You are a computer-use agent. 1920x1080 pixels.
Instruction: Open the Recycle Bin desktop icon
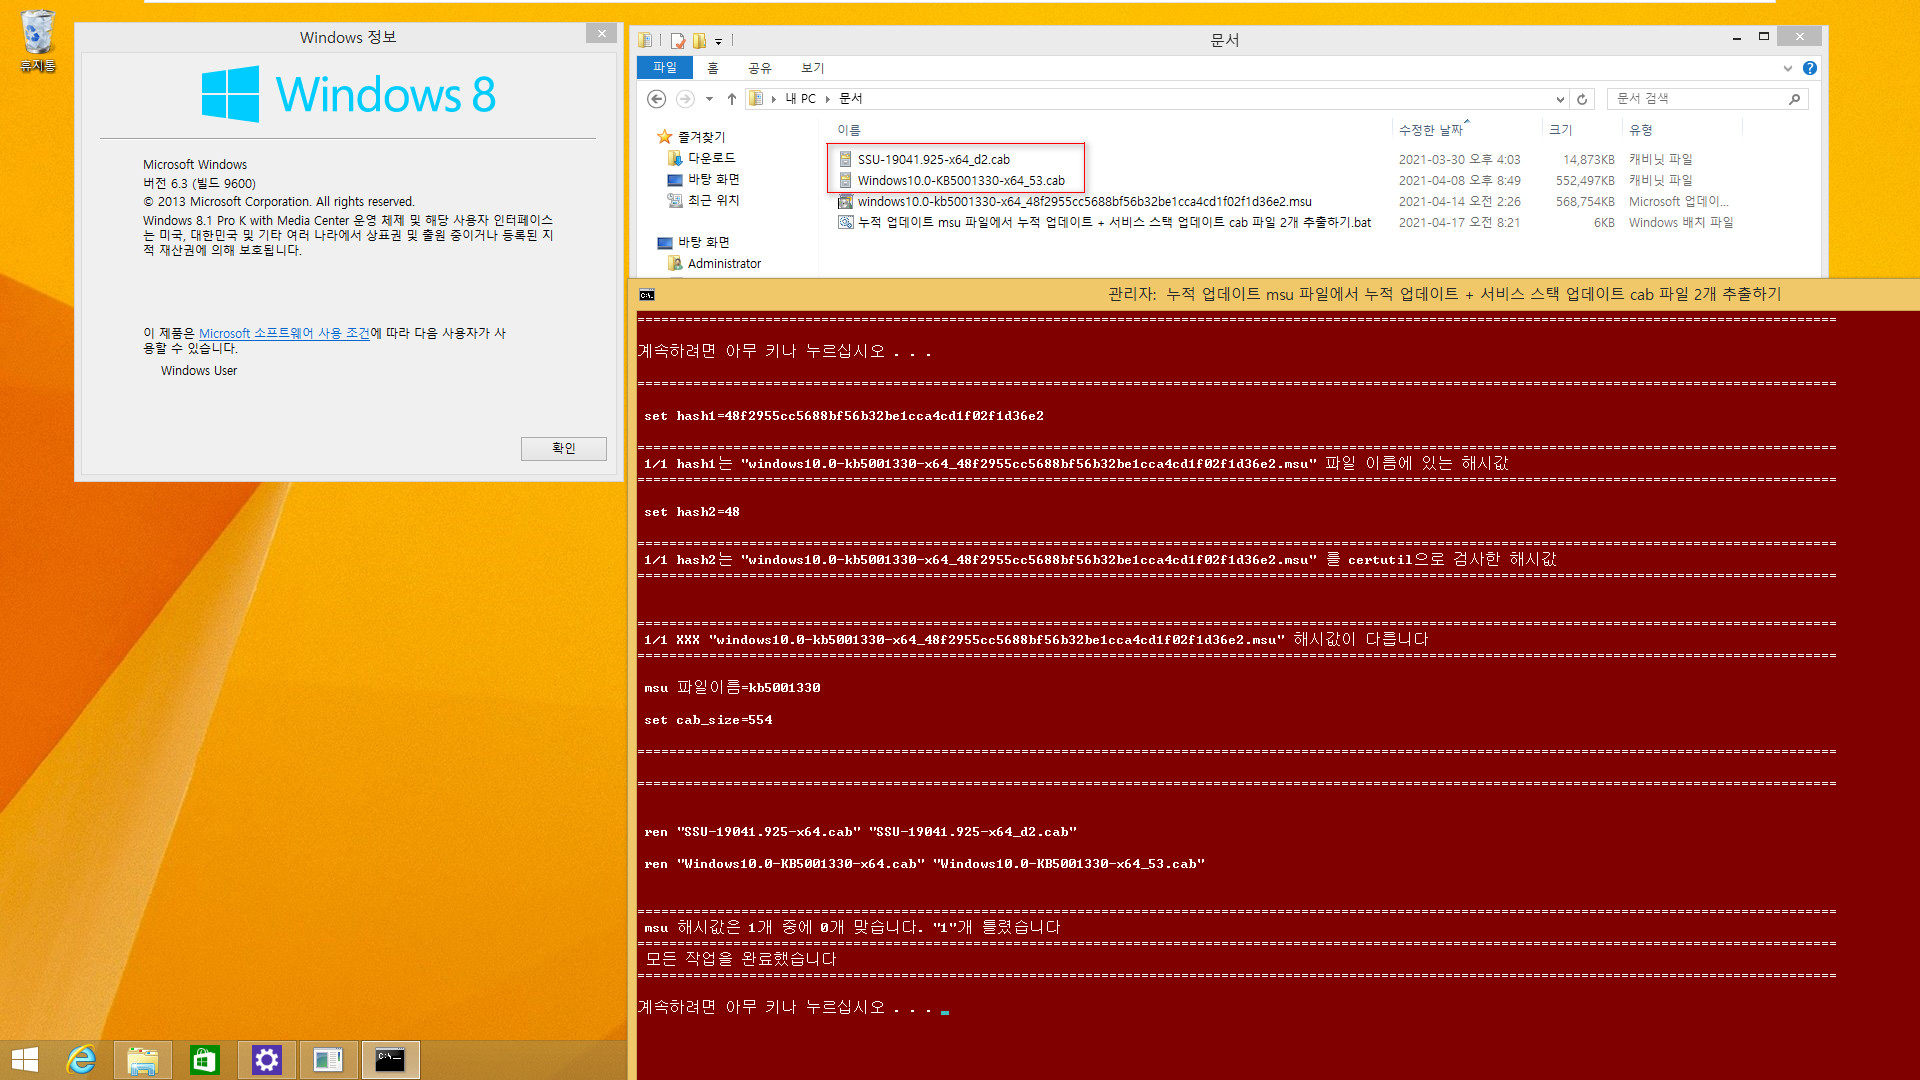pyautogui.click(x=37, y=41)
